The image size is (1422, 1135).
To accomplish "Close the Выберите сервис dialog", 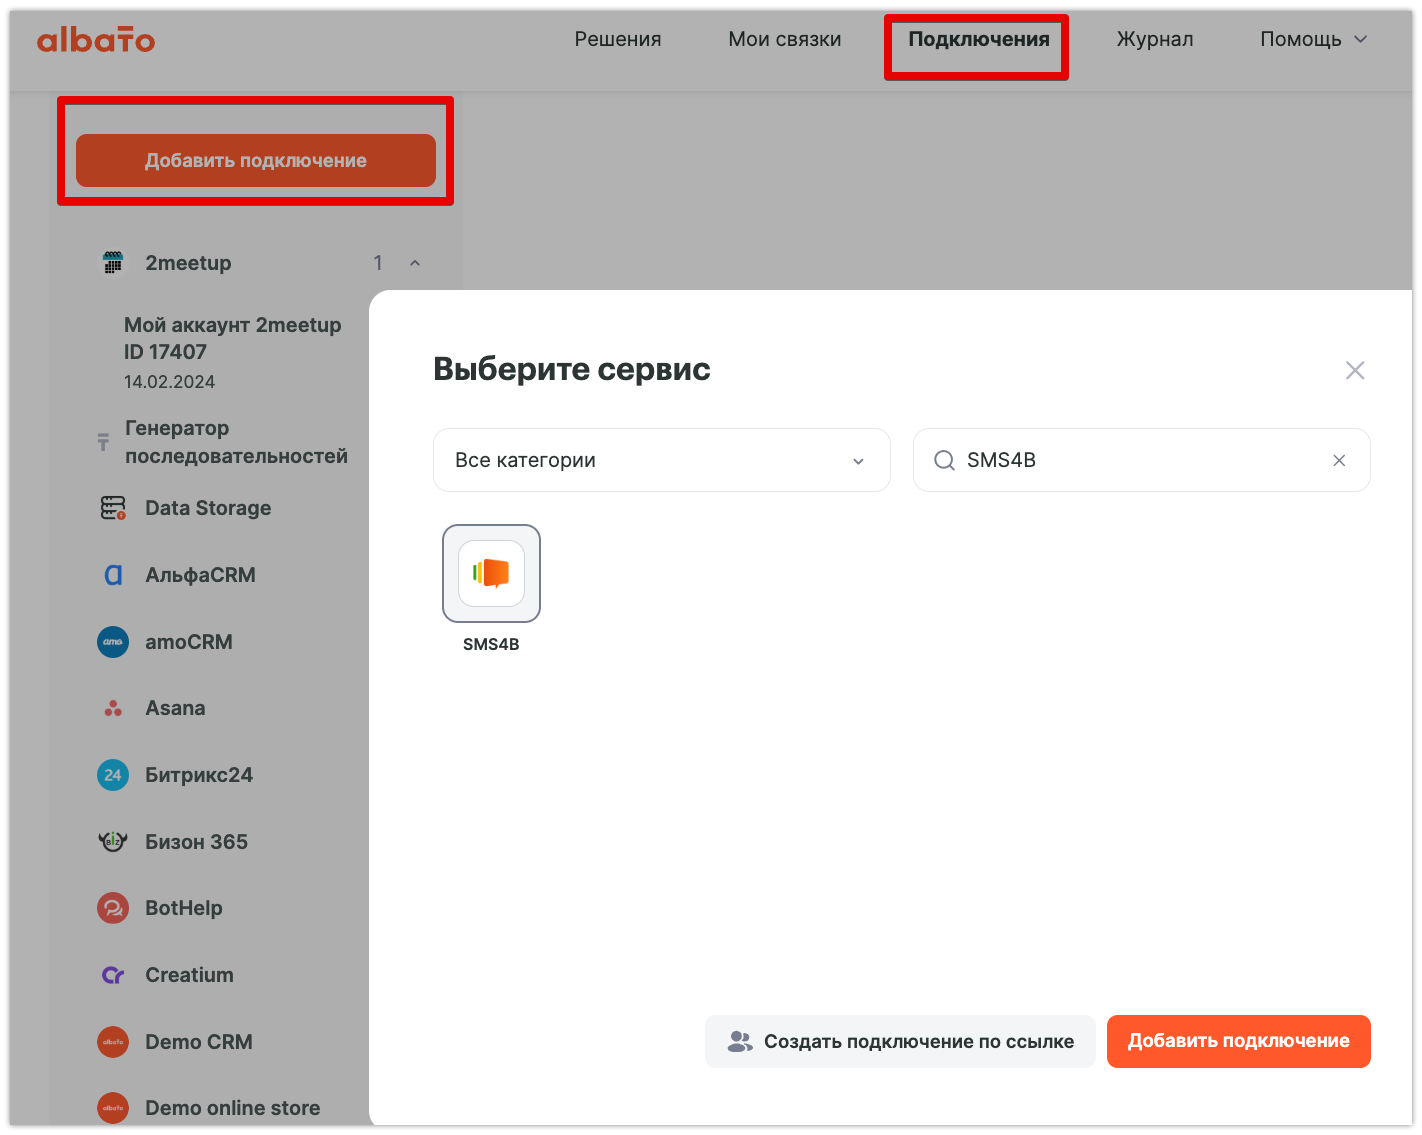I will 1355,370.
